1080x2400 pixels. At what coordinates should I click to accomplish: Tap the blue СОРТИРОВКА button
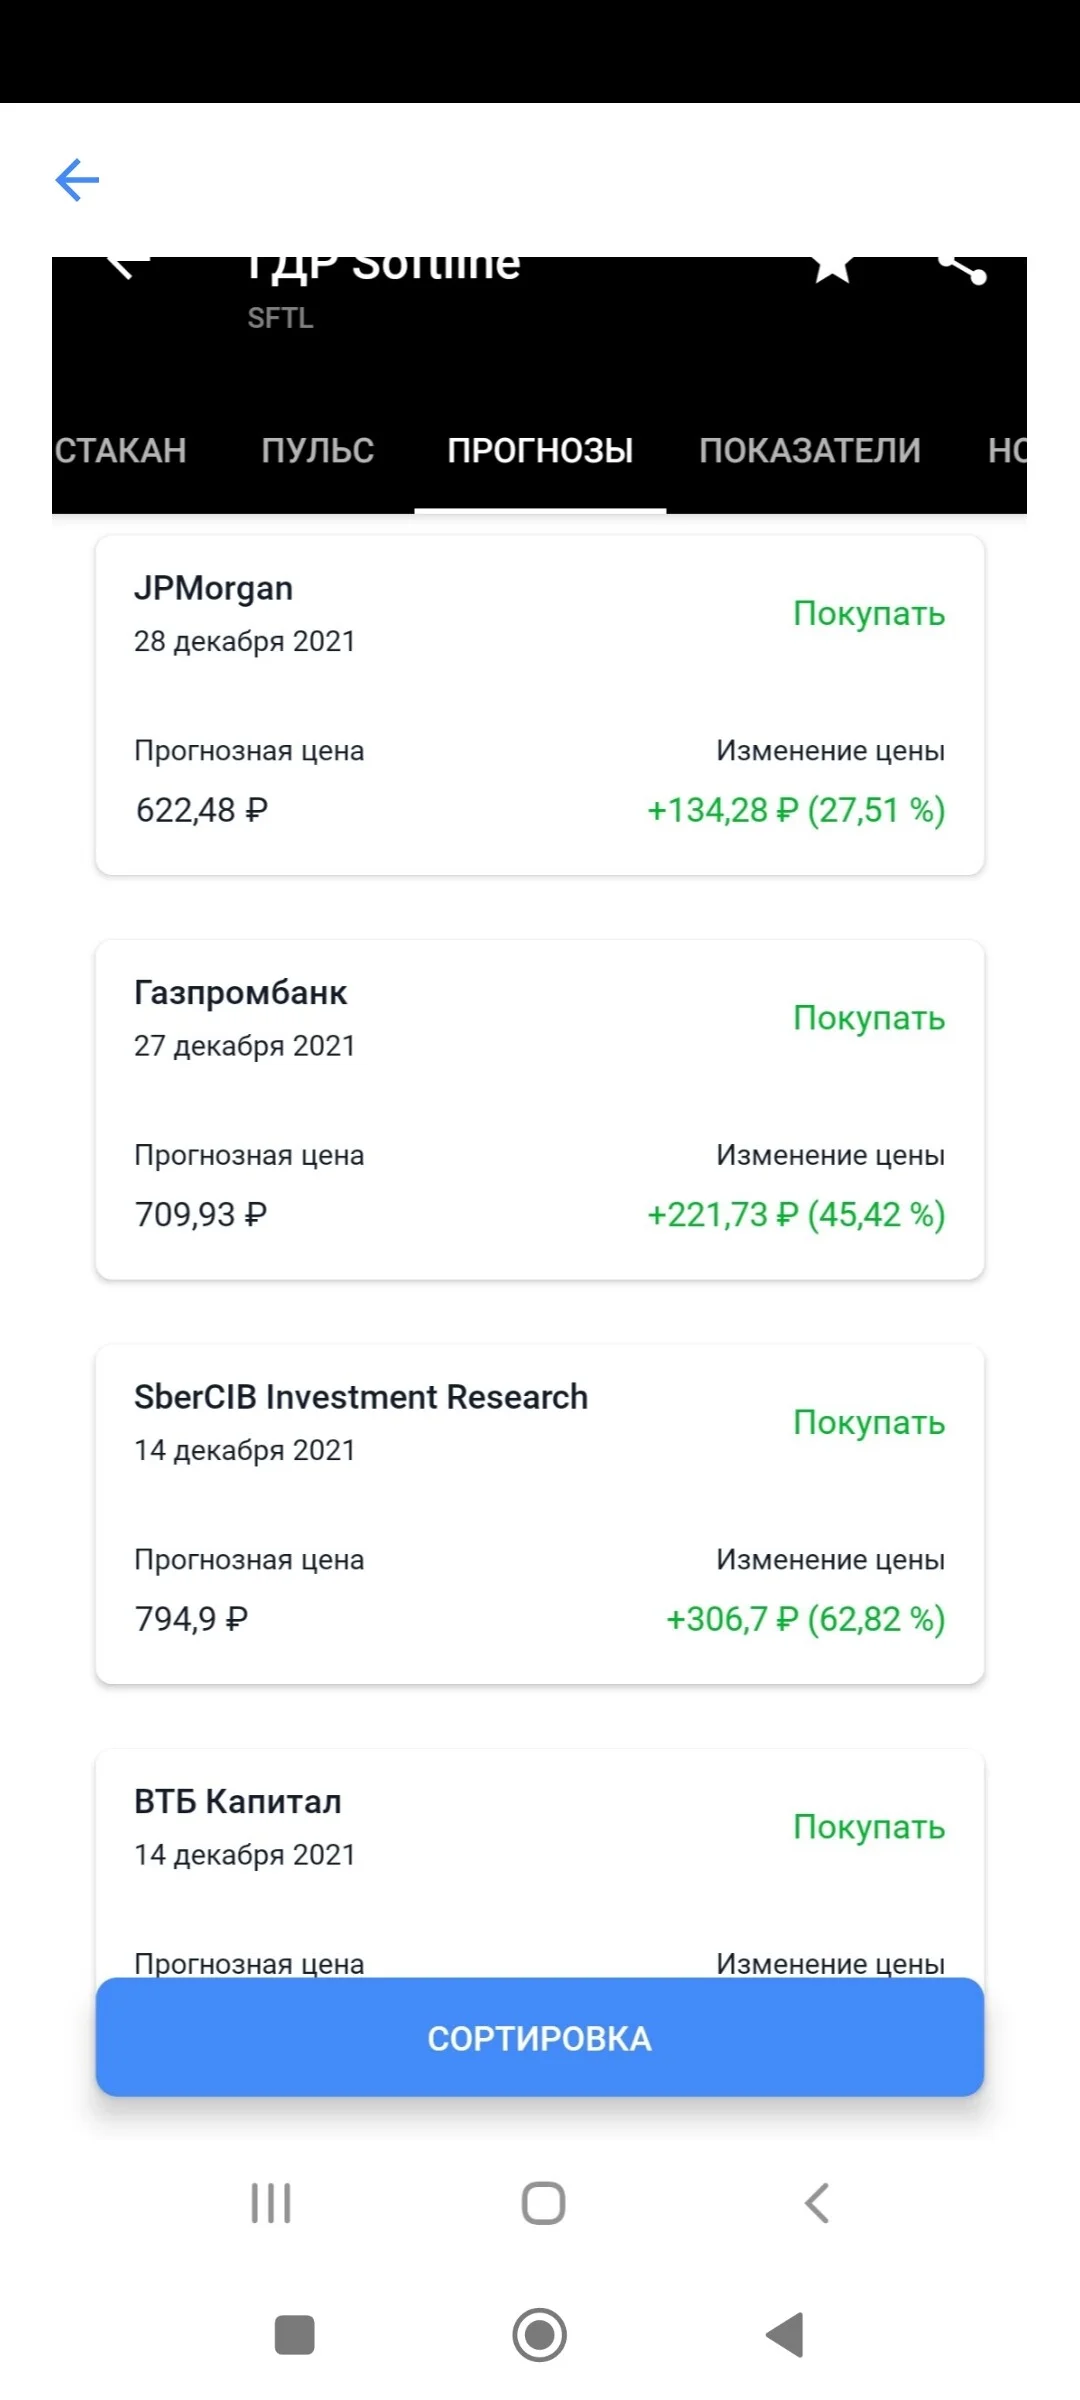tap(540, 2037)
